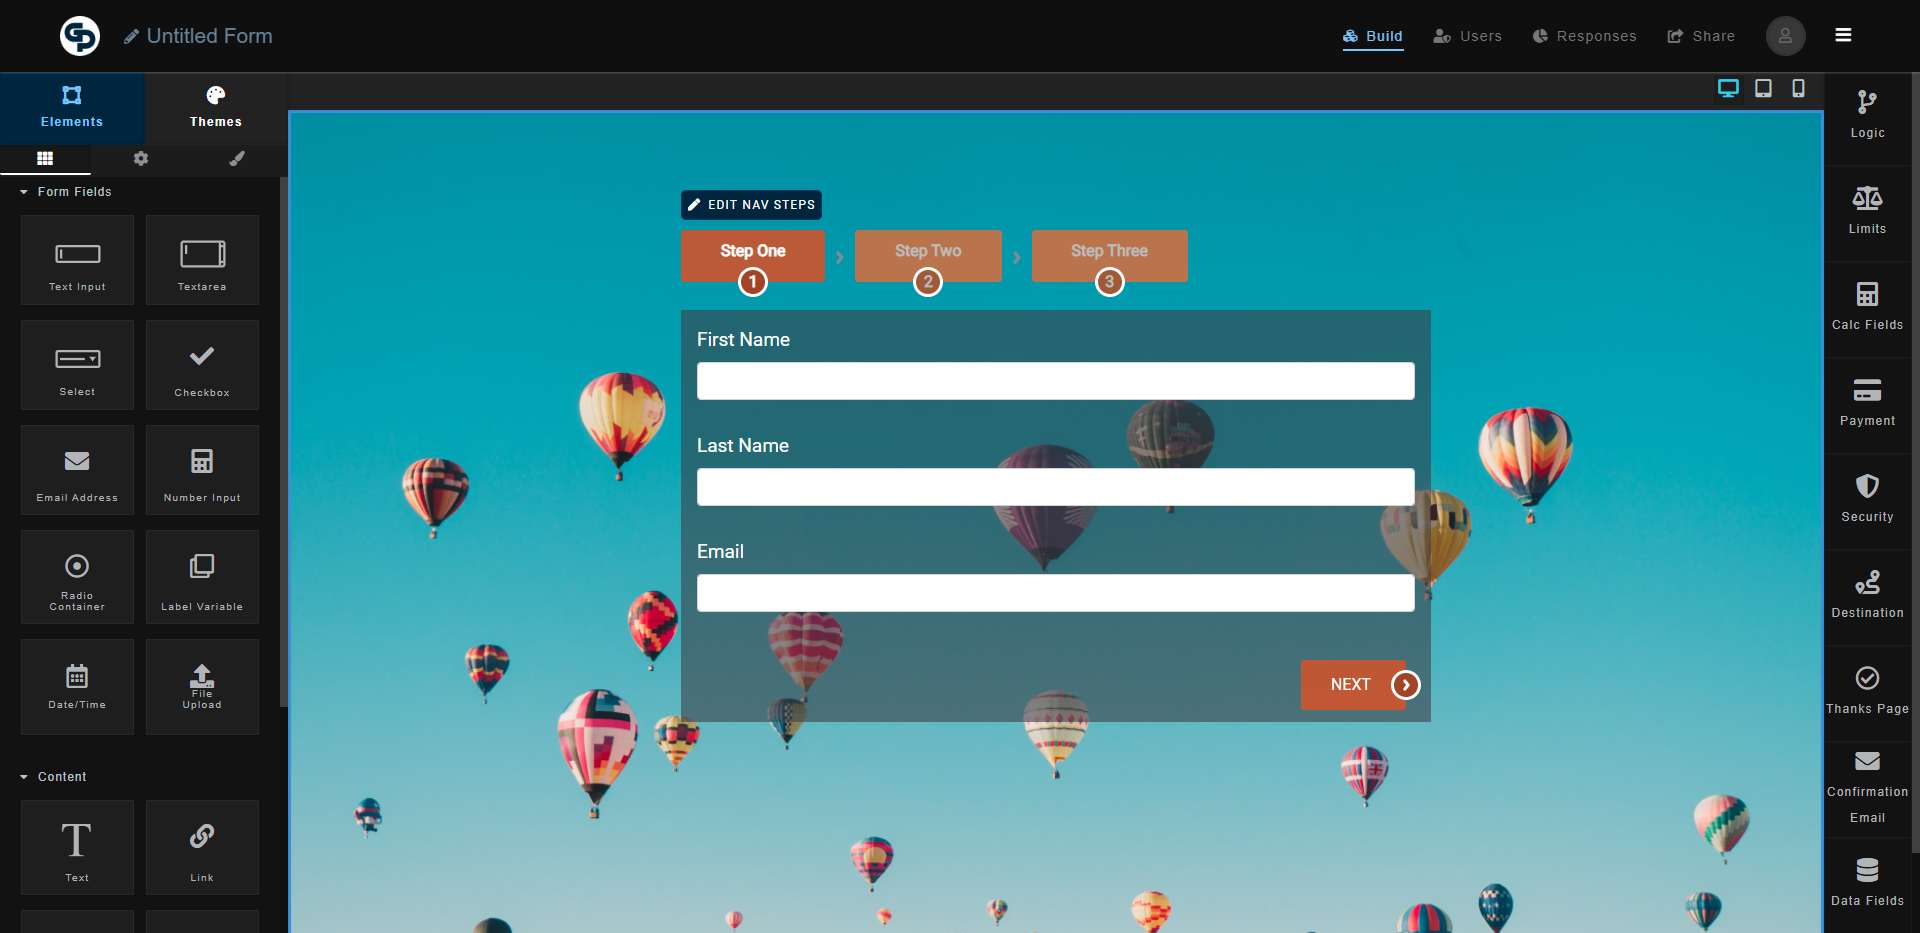This screenshot has height=933, width=1920.
Task: Add a Select dropdown element
Action: [77, 365]
